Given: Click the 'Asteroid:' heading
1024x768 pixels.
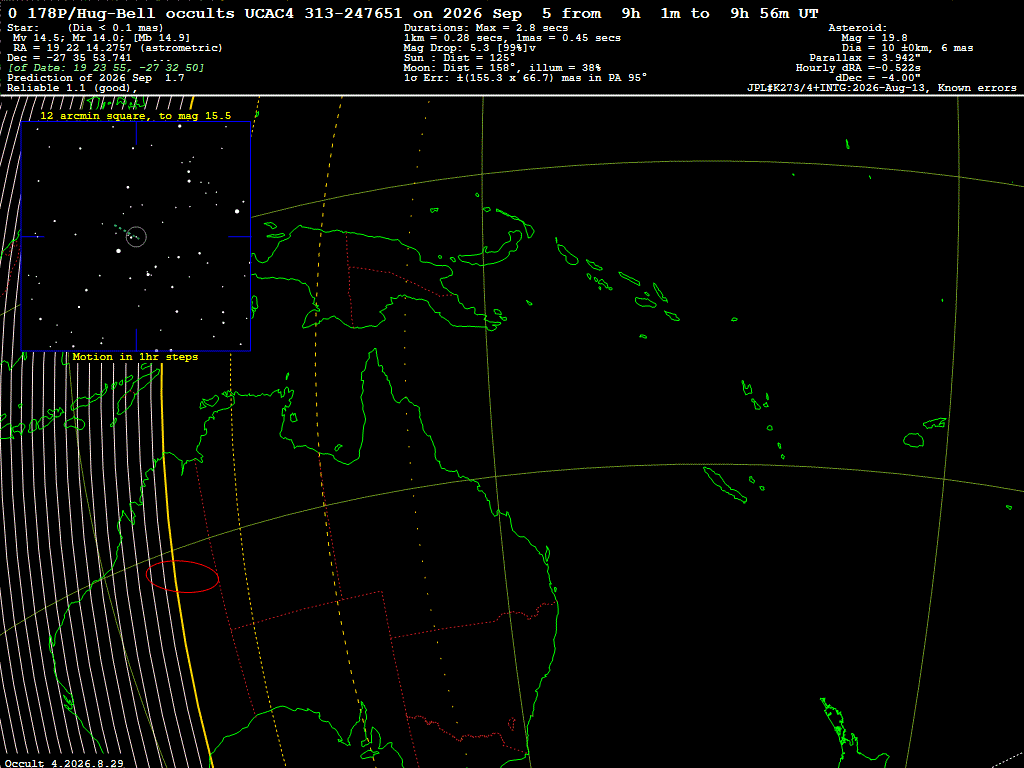Looking at the screenshot, I should click(857, 28).
